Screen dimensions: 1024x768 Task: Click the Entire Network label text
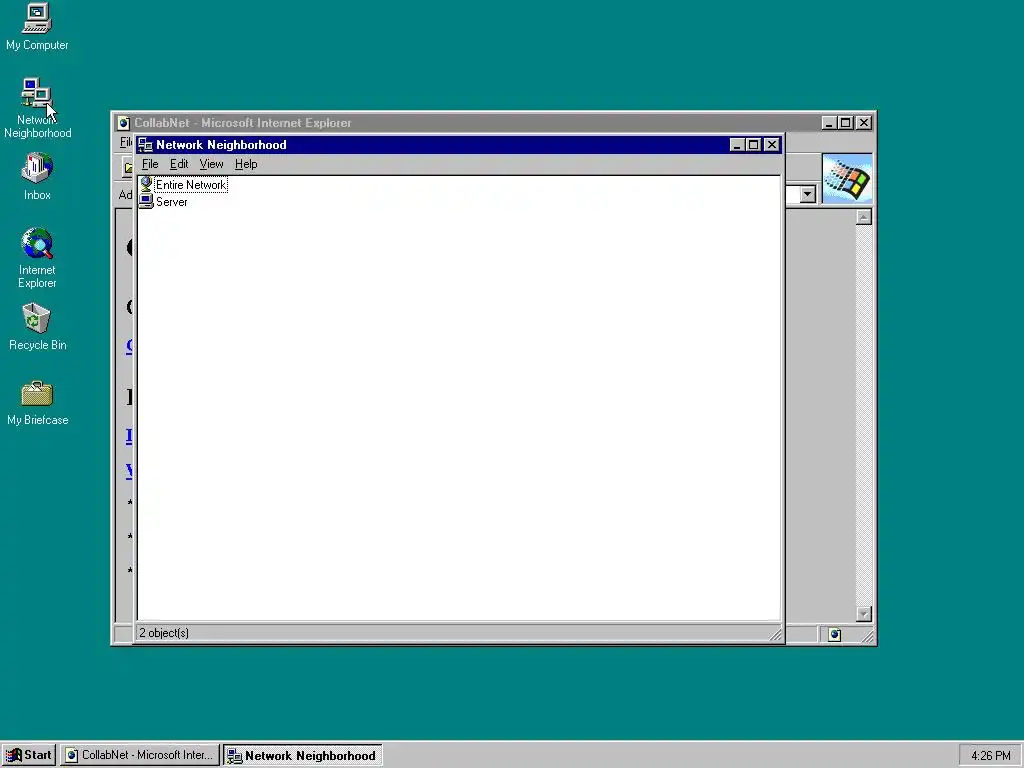(x=191, y=185)
